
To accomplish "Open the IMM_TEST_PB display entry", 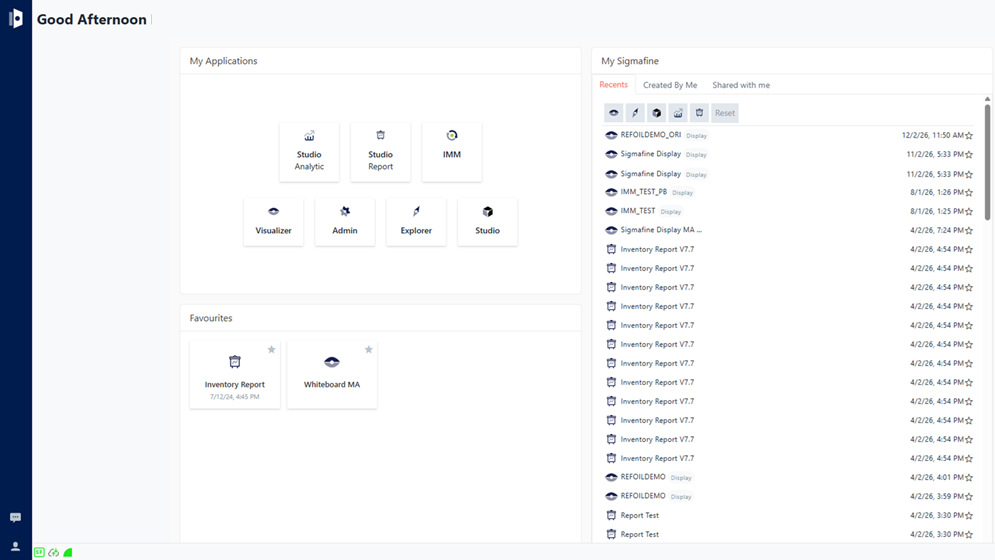I will tap(643, 192).
